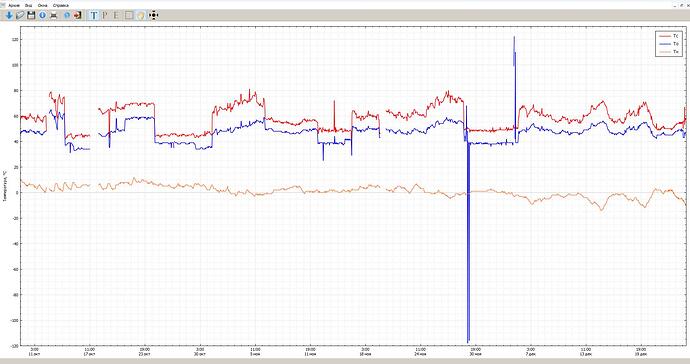This screenshot has height=364, width=690.
Task: Toggle the T temperature chart mode
Action: pyautogui.click(x=94, y=15)
